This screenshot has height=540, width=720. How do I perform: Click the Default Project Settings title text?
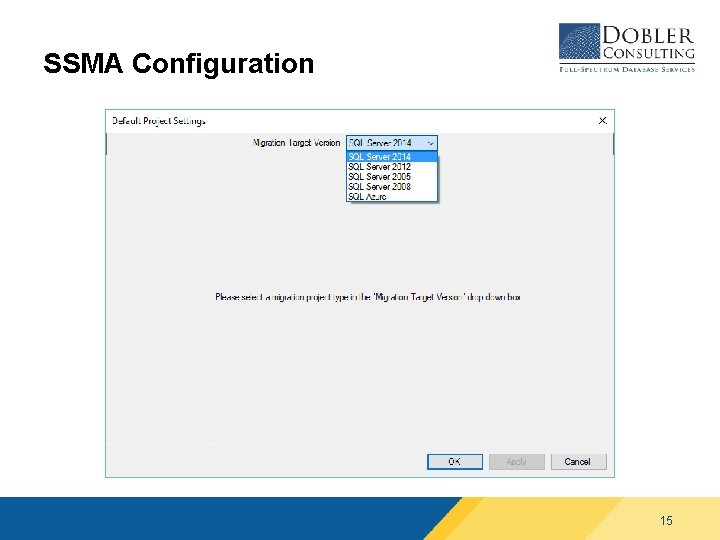pyautogui.click(x=159, y=121)
